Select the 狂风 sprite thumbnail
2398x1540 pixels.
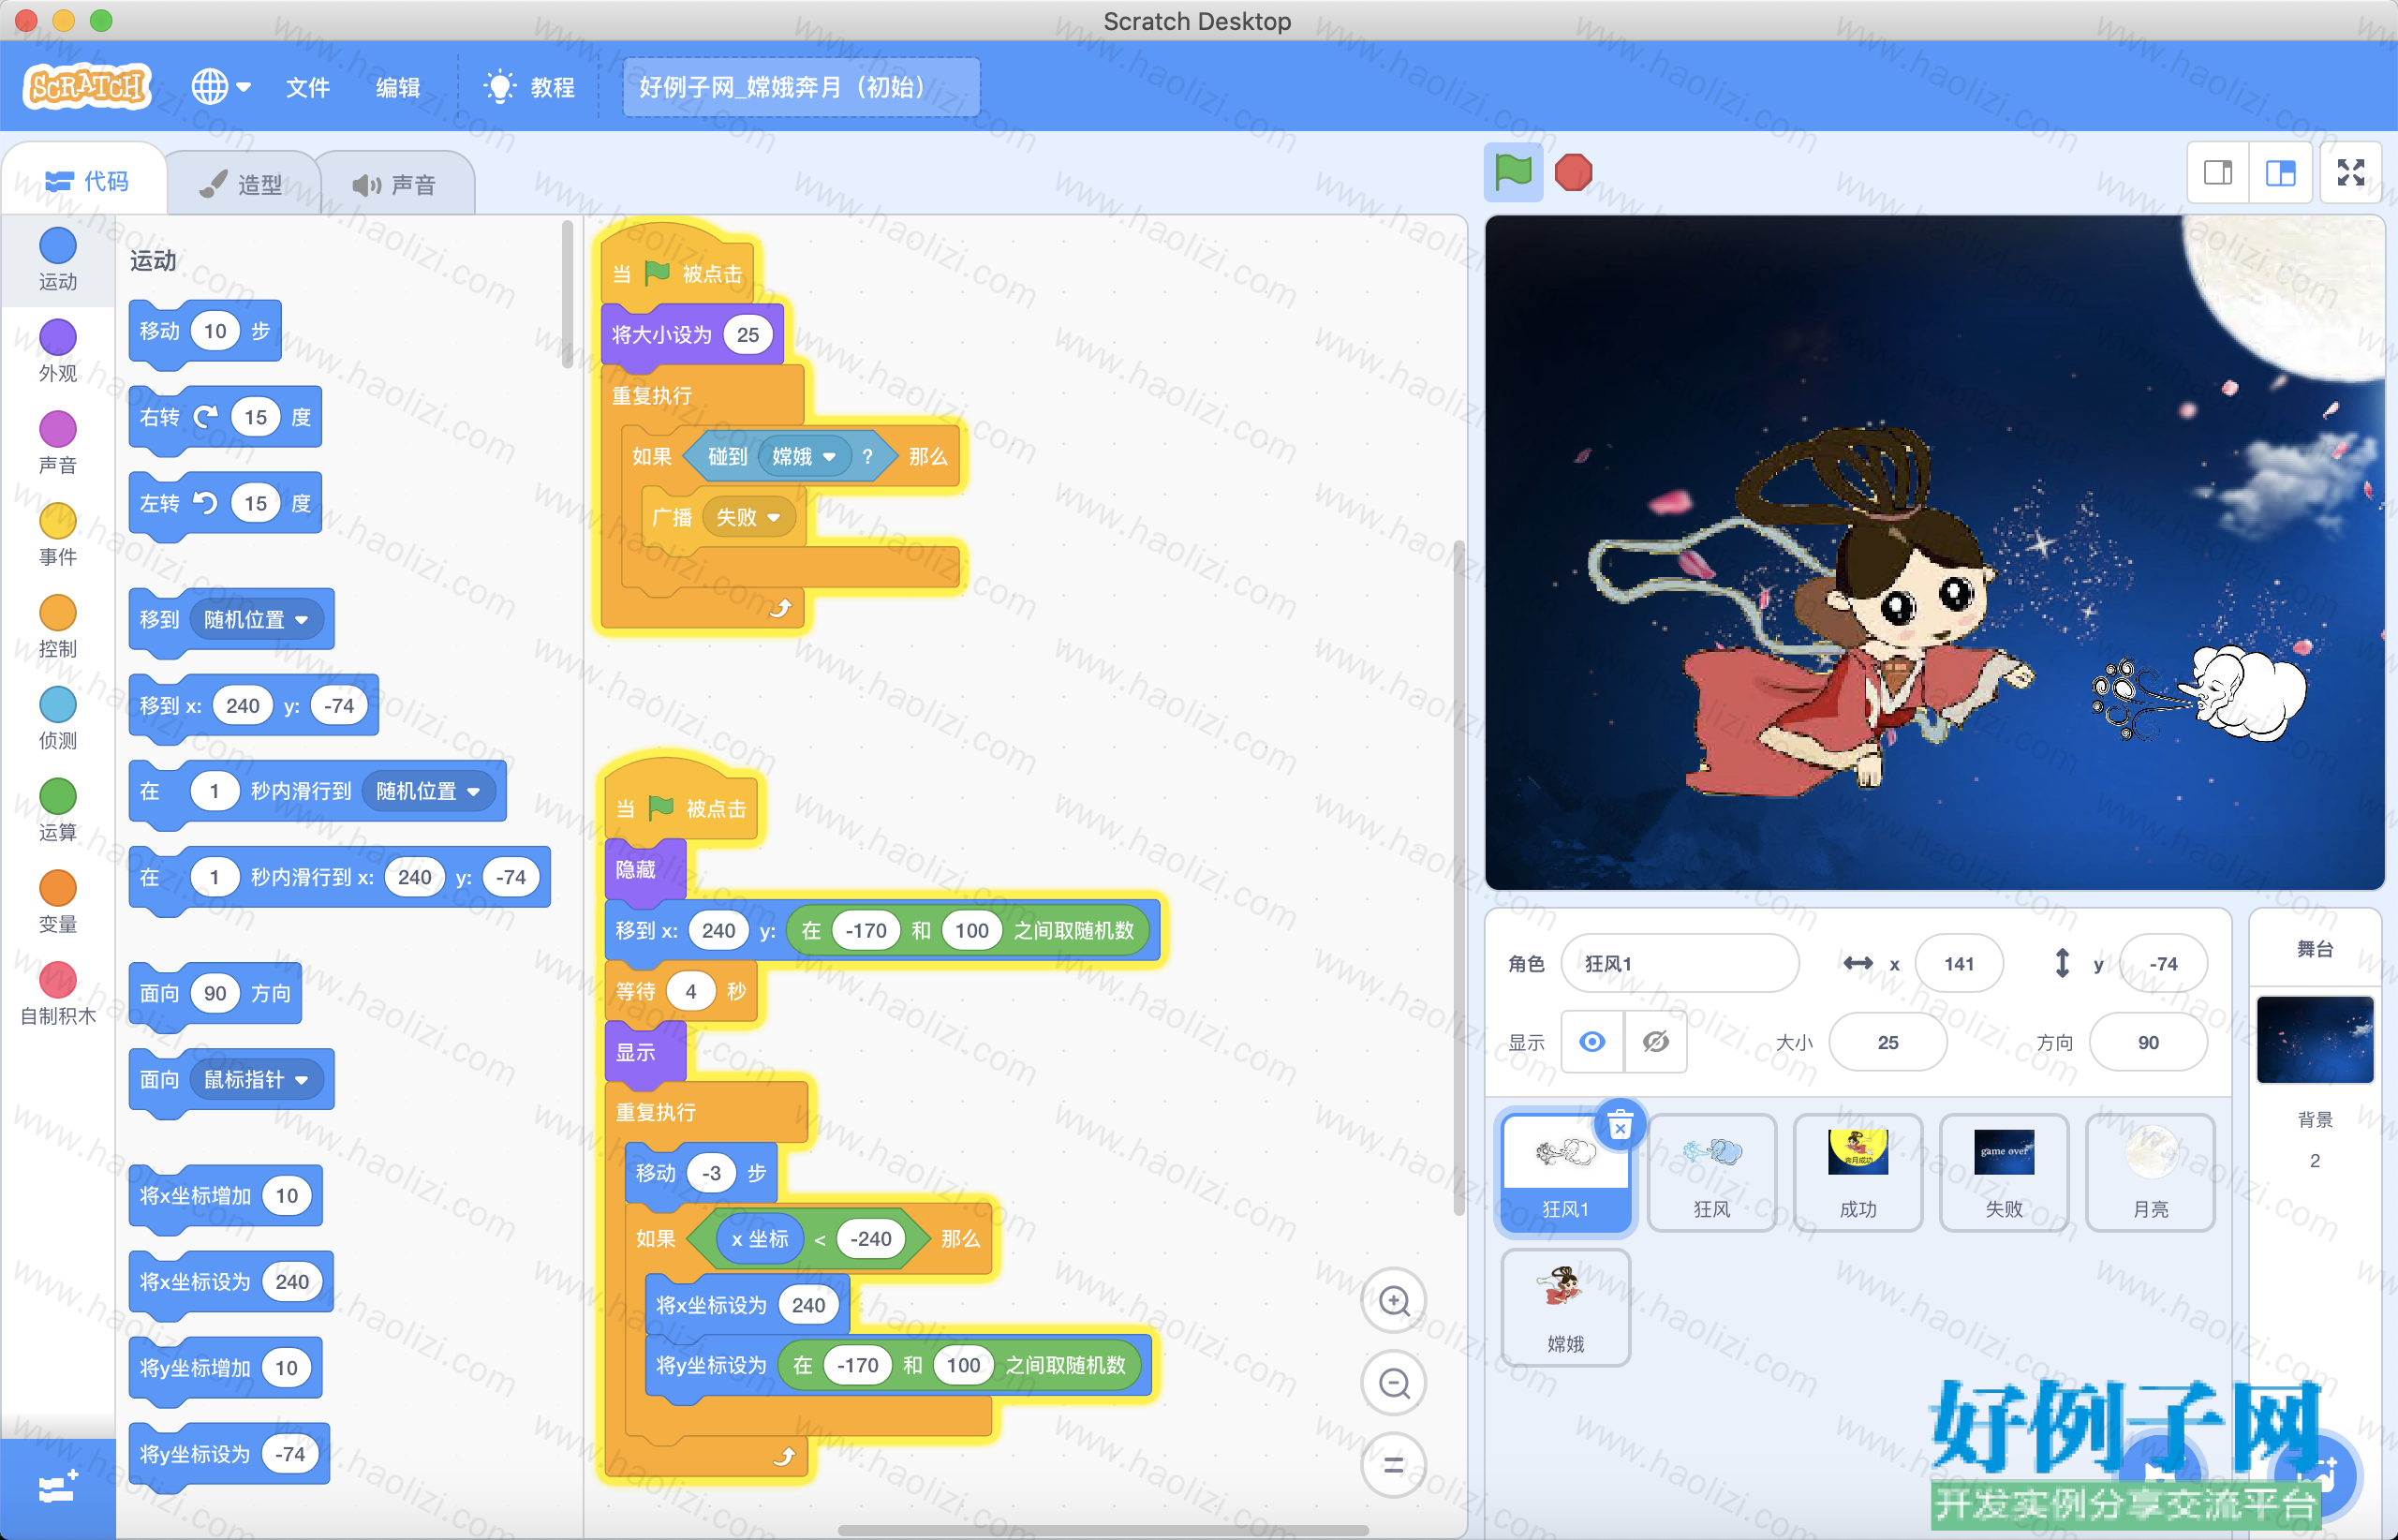1711,1172
